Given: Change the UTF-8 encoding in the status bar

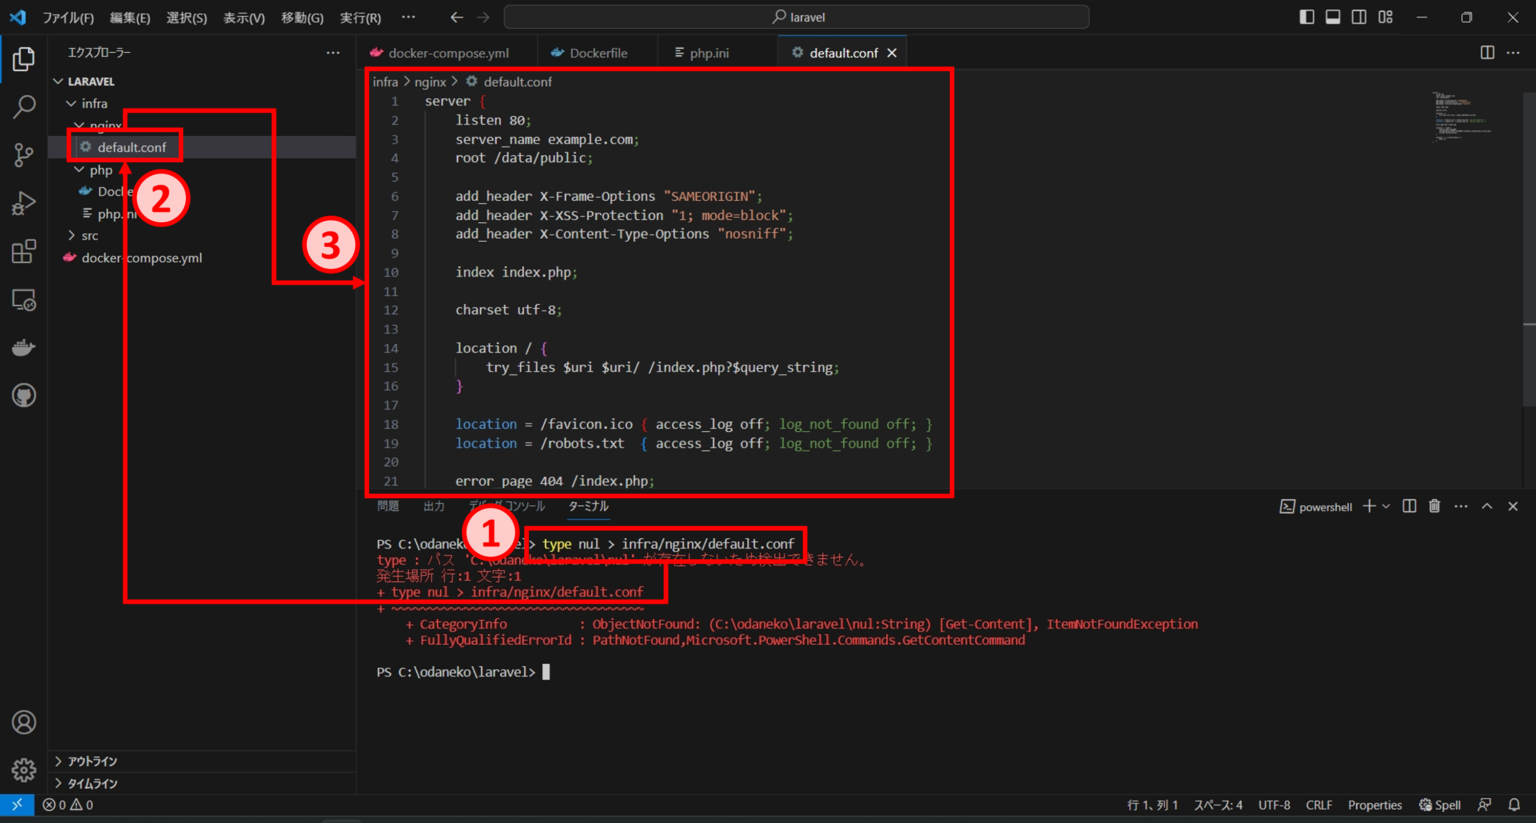Looking at the screenshot, I should click(1274, 804).
